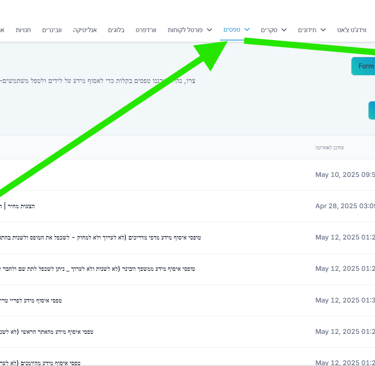Open the וורדפרס nav item
Screen dimensions: 375x366
(x=146, y=30)
